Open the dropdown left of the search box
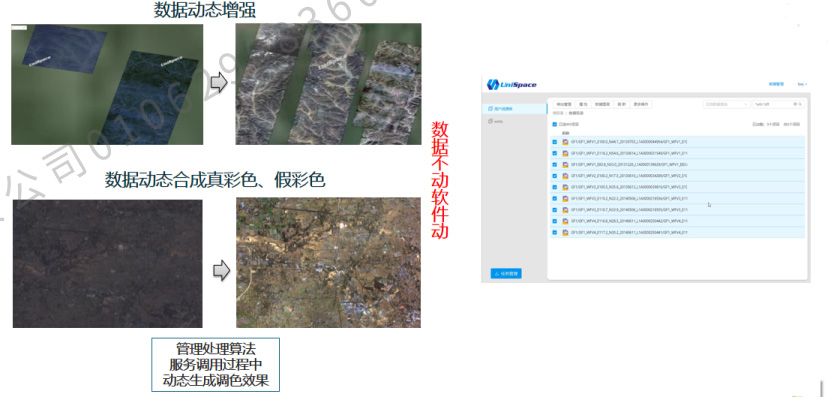This screenshot has width=828, height=397. [x=726, y=105]
